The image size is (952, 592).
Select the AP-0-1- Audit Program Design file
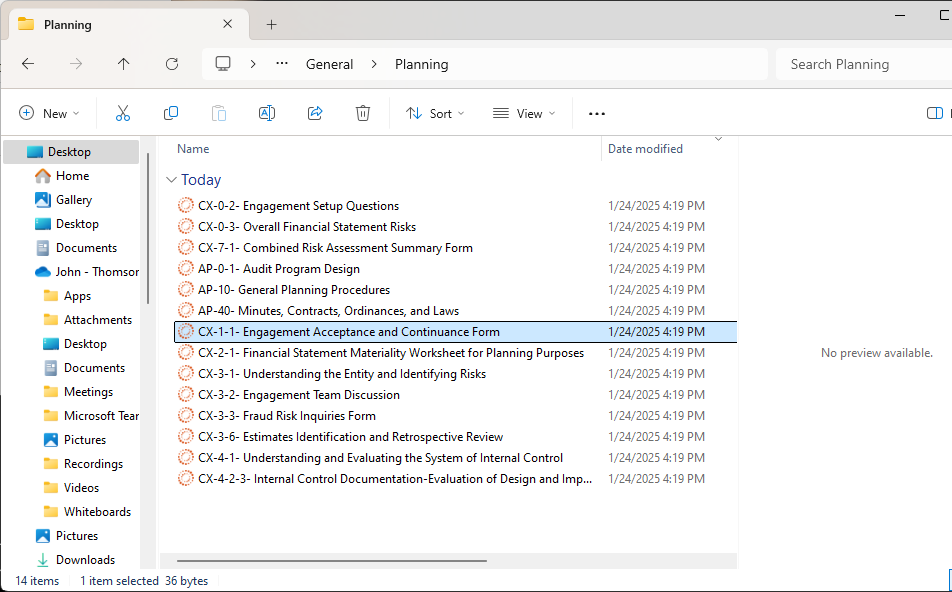pyautogui.click(x=278, y=269)
